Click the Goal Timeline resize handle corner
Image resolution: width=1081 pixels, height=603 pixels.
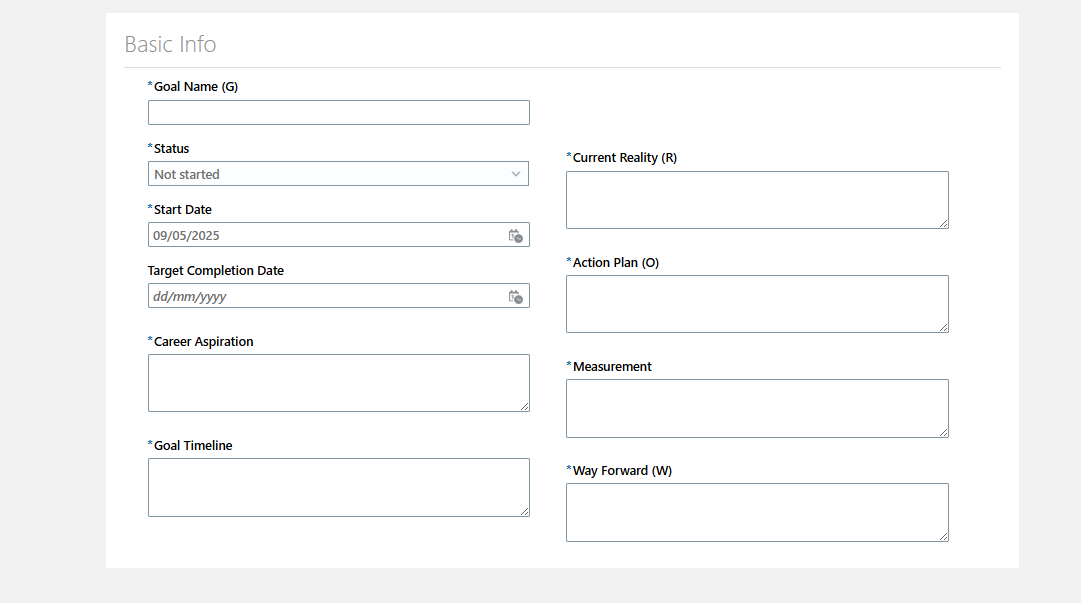(x=525, y=511)
